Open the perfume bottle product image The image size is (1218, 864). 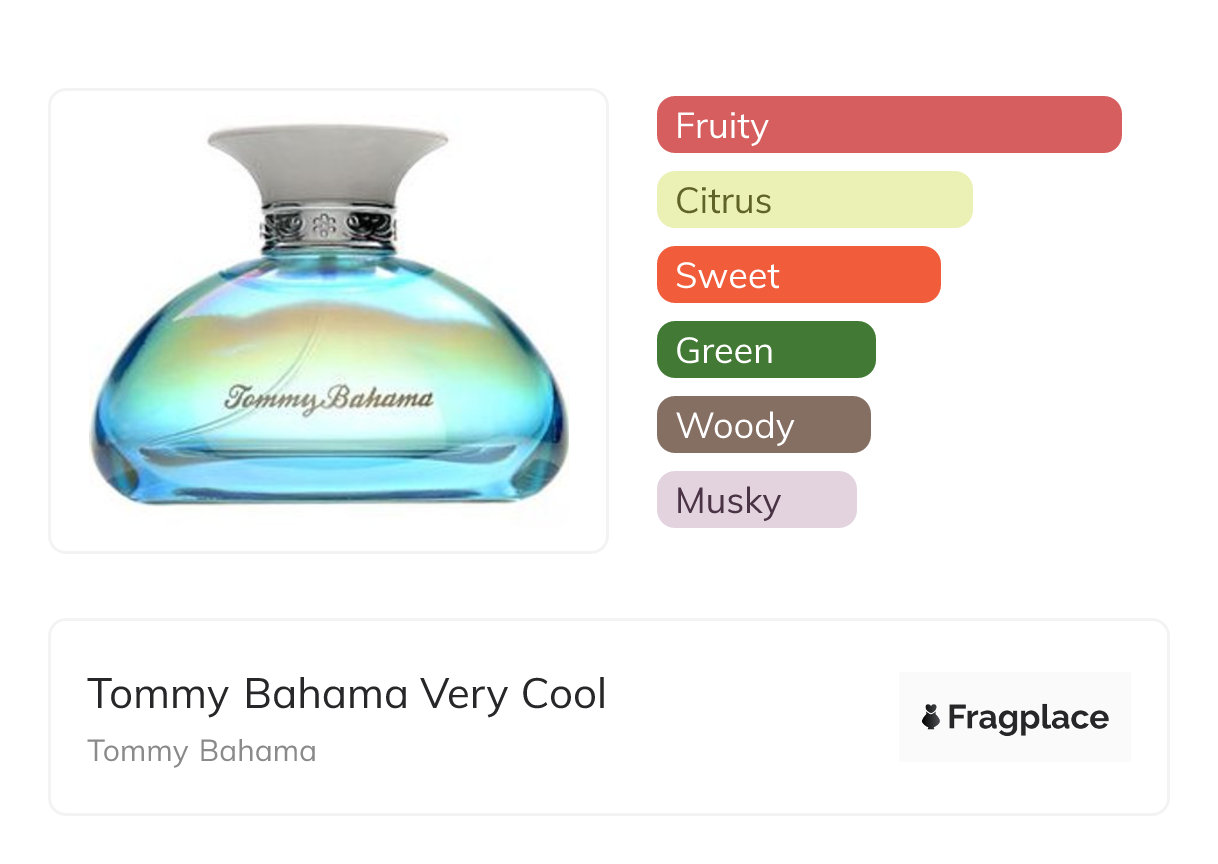[x=328, y=320]
